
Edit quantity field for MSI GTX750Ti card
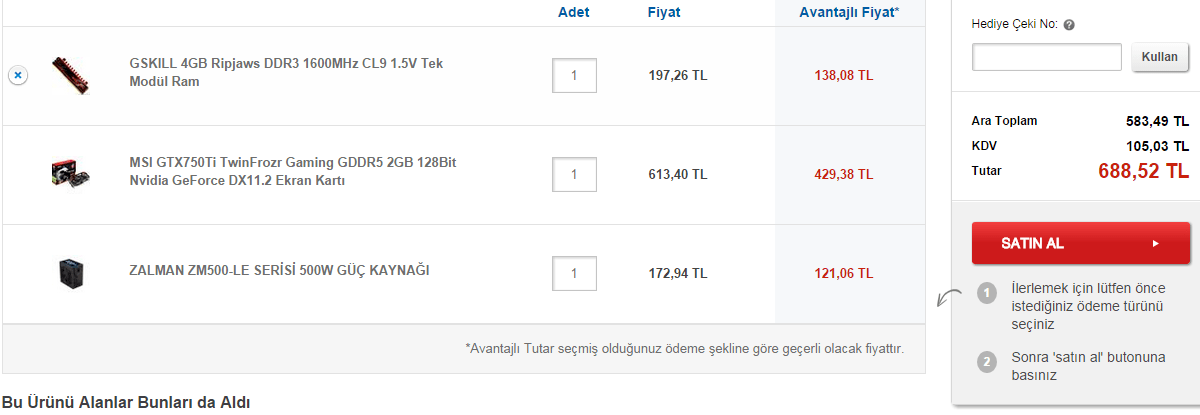pos(574,174)
